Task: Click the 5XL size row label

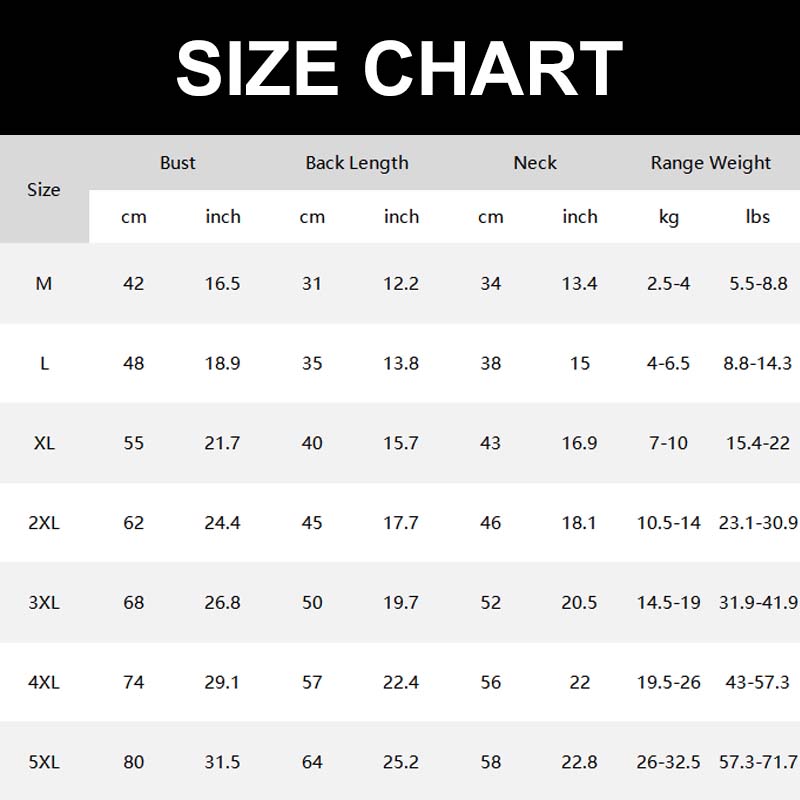Action: (x=44, y=762)
